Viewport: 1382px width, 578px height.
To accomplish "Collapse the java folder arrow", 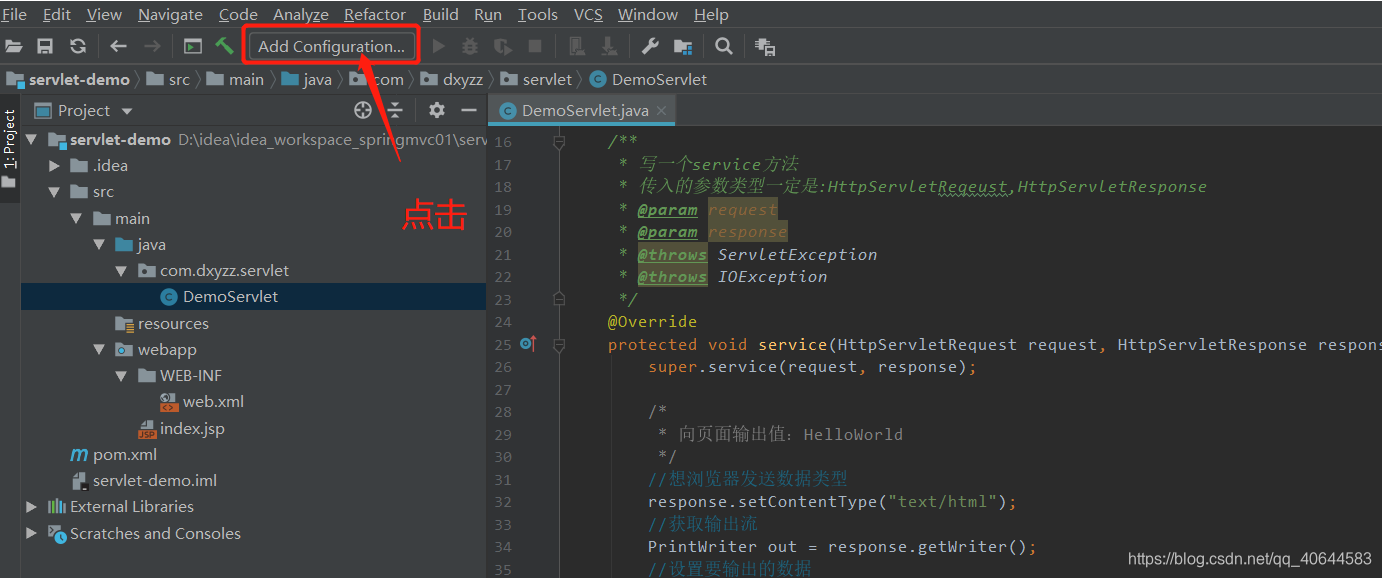I will 99,244.
